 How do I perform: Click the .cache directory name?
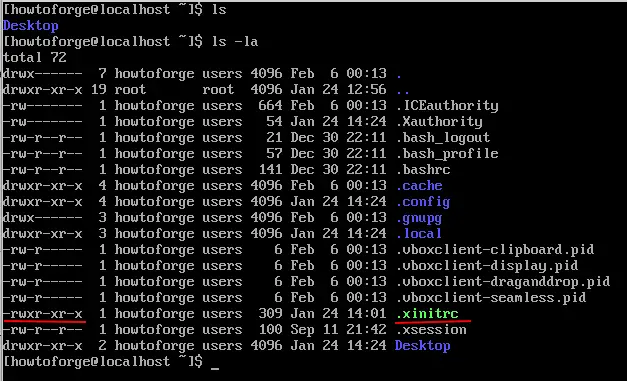pyautogui.click(x=419, y=186)
